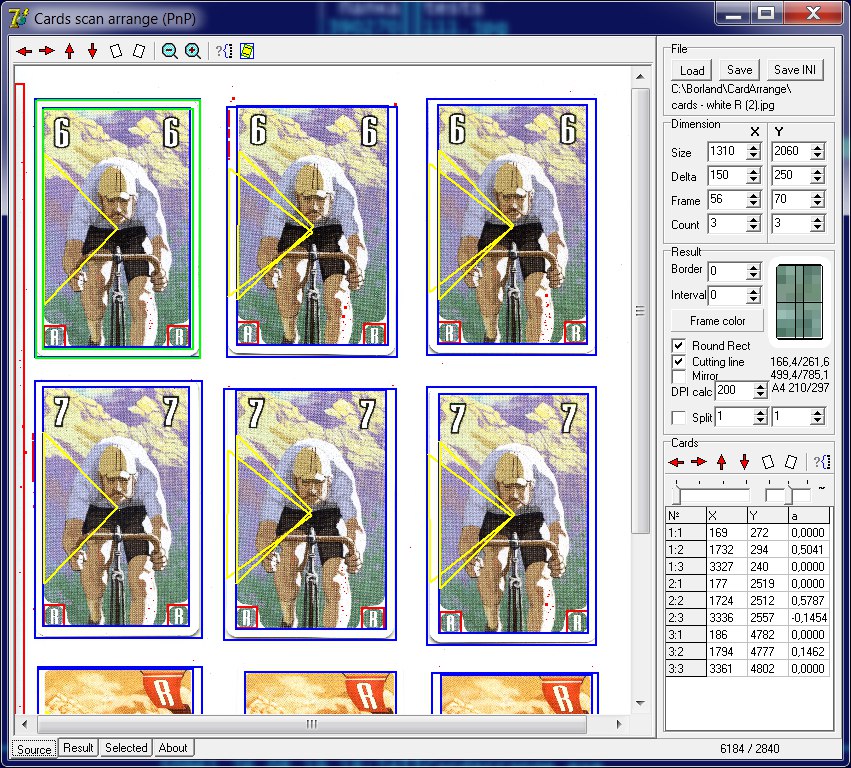Image resolution: width=851 pixels, height=768 pixels.
Task: Click the vertical scrollbar down arrow
Action: tap(640, 703)
